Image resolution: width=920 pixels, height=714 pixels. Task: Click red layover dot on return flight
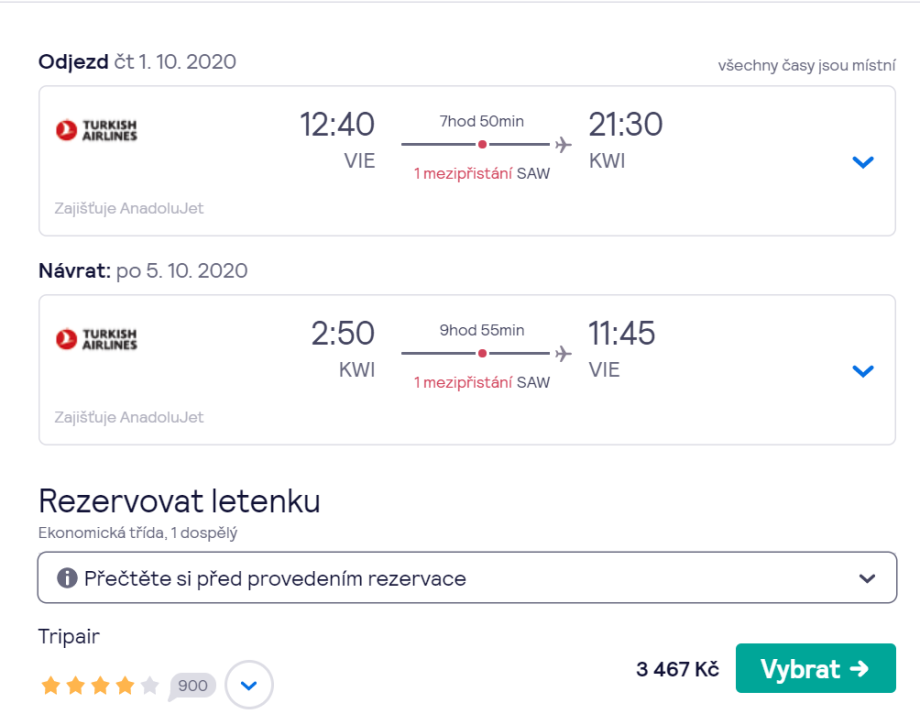482,354
